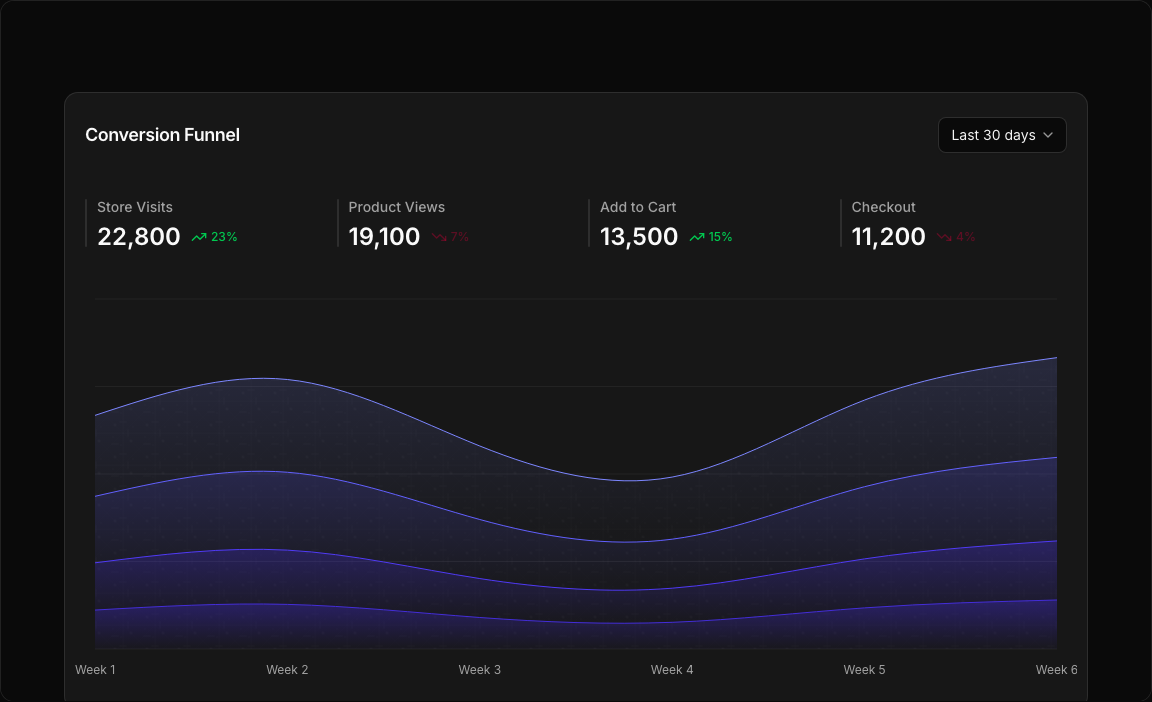Click the Week 3 axis label
Viewport: 1152px width, 702px height.
pyautogui.click(x=480, y=669)
